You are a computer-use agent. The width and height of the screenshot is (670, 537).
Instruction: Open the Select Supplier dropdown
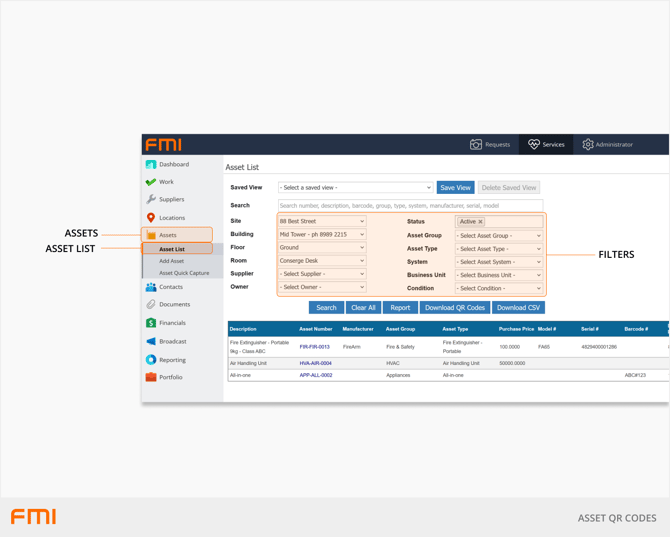[322, 274]
